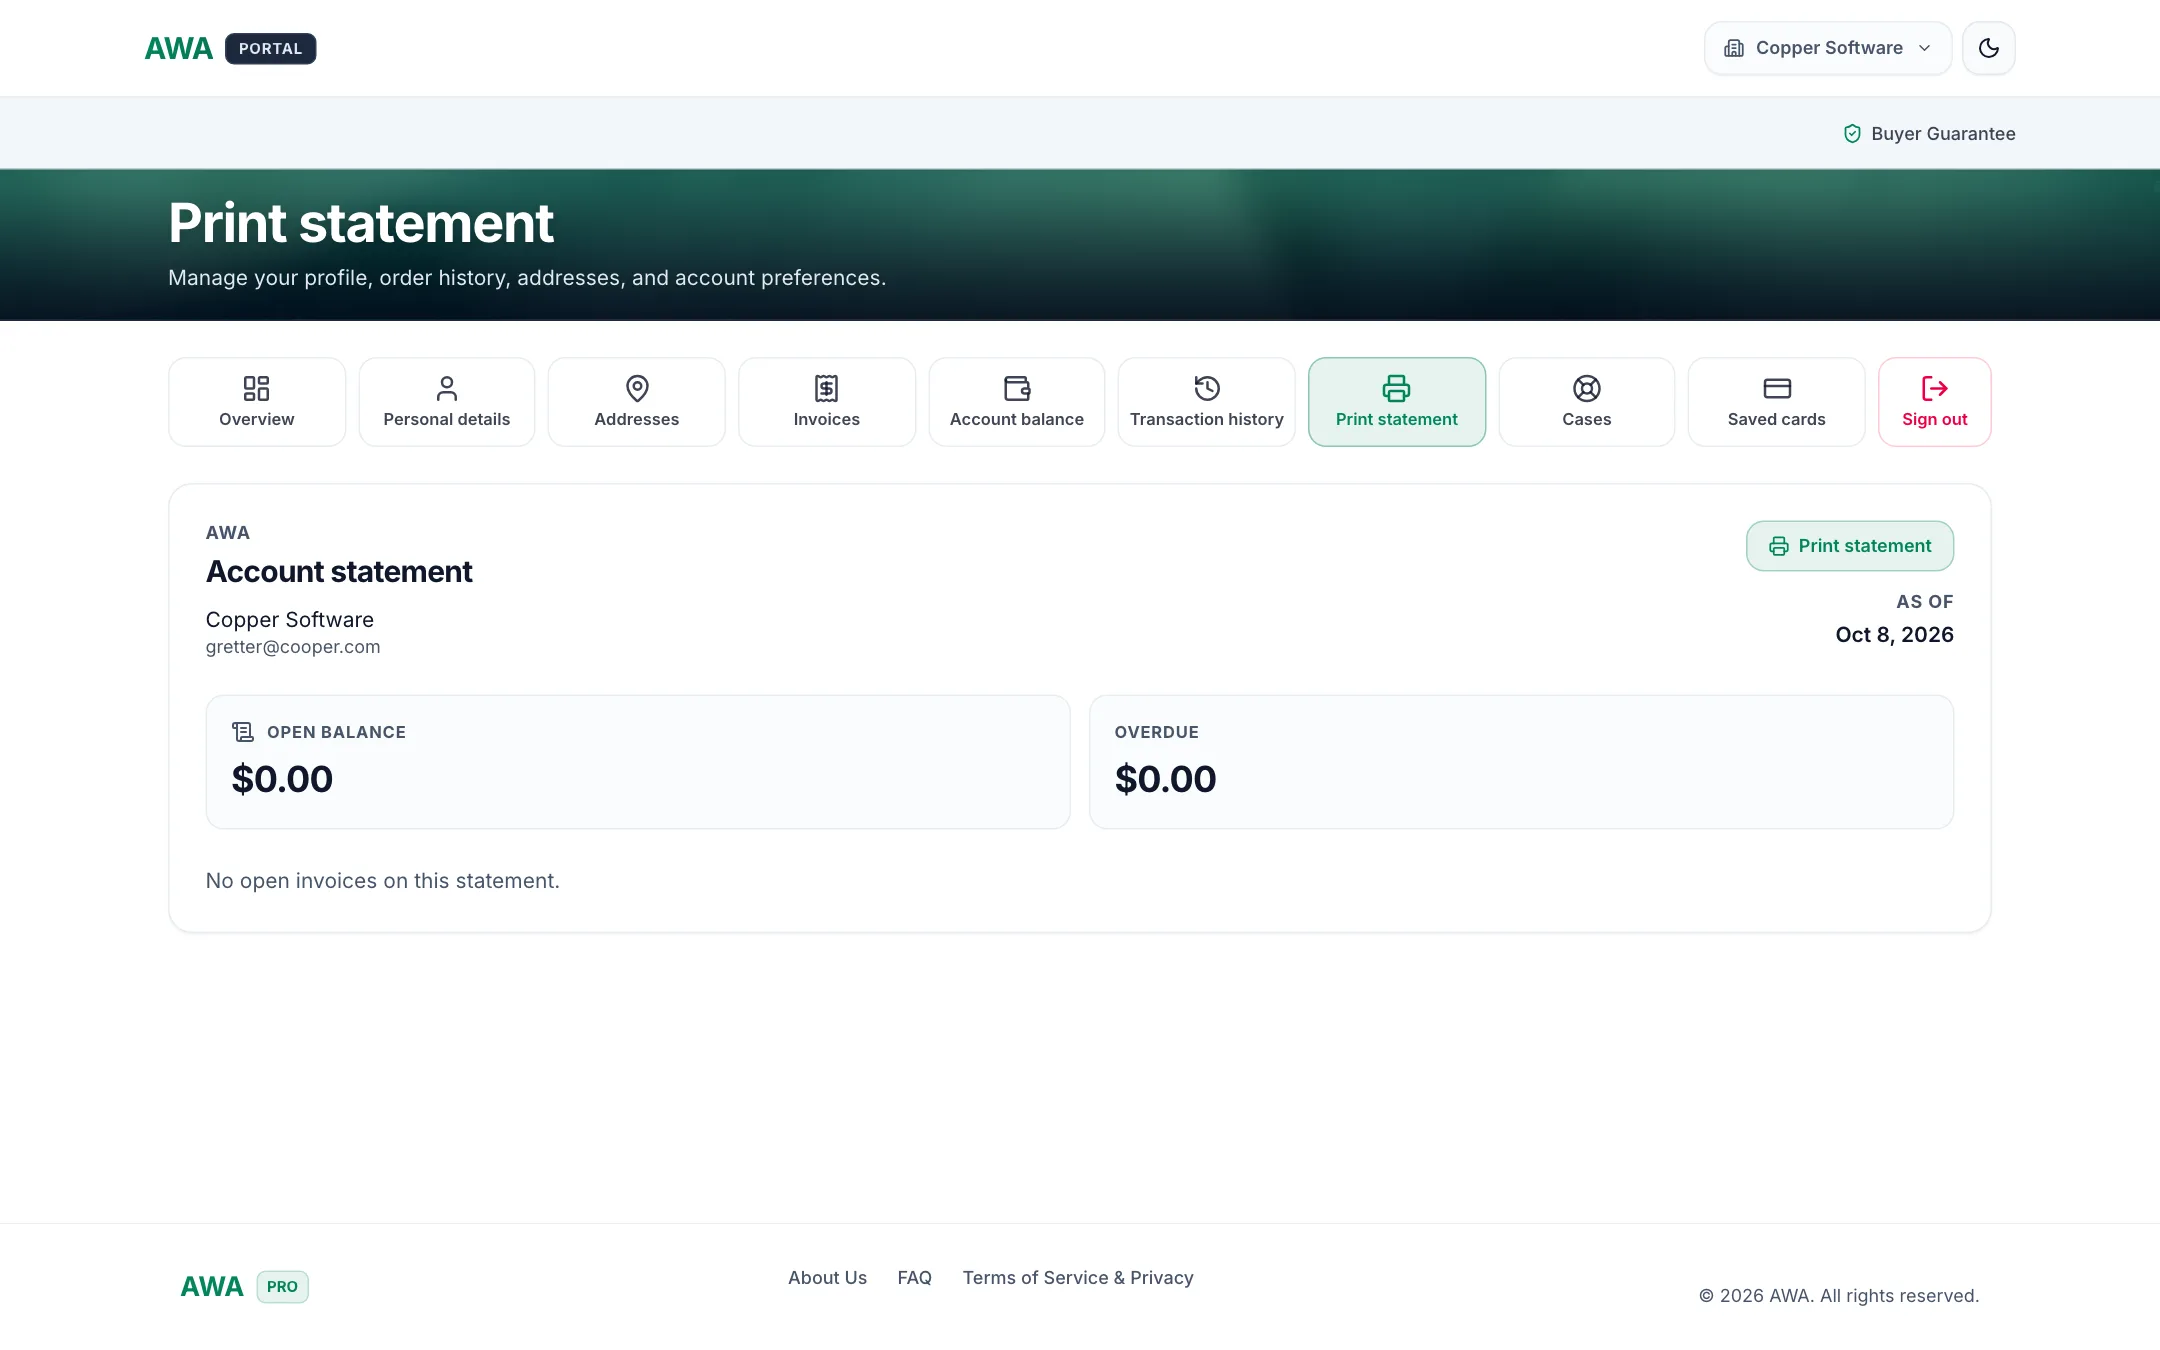The image size is (2160, 1350).
Task: Click the footer AWA PRO logo
Action: point(244,1287)
